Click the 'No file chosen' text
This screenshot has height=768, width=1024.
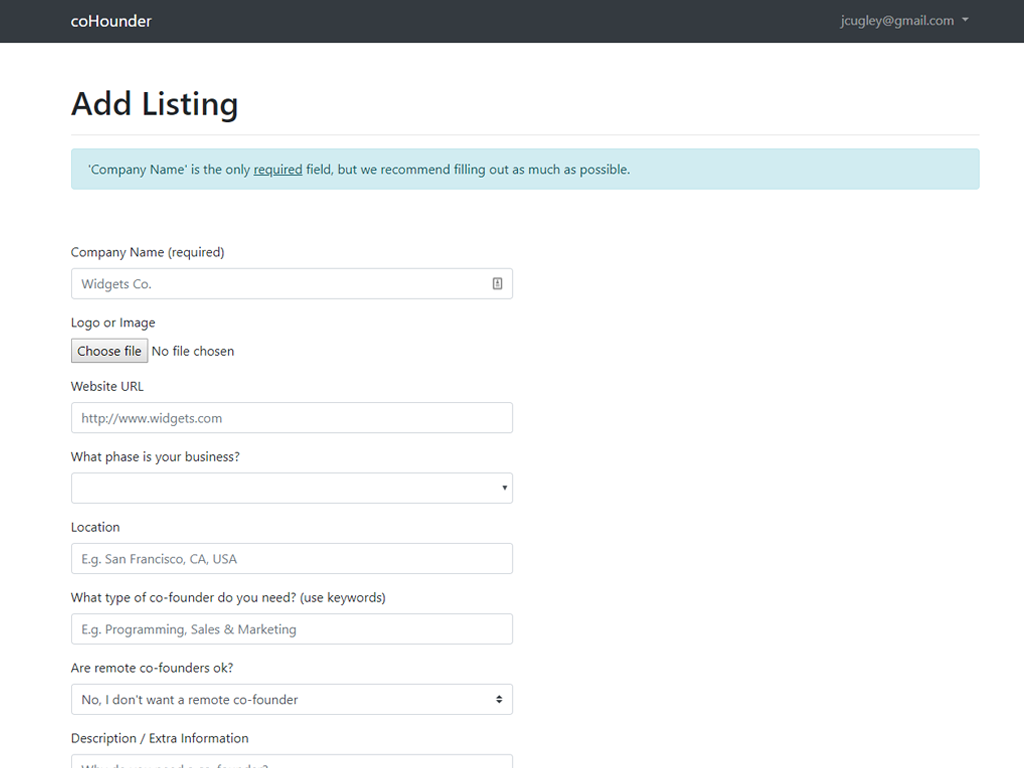[x=193, y=351]
